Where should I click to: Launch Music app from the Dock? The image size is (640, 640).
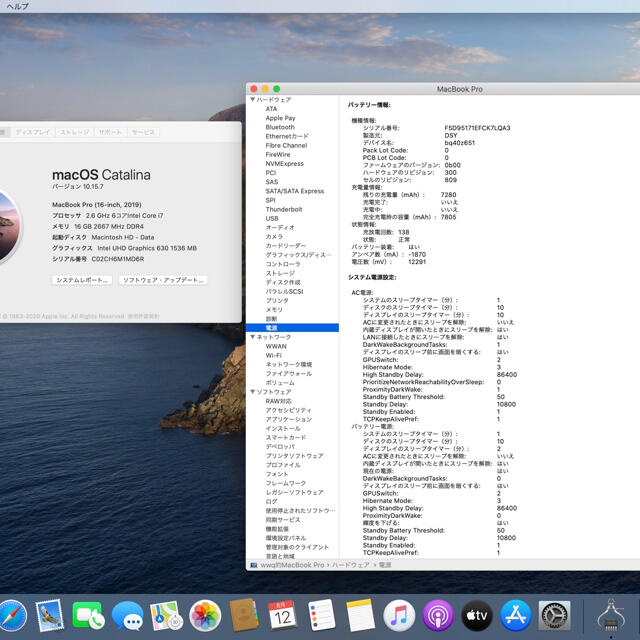pos(399,616)
